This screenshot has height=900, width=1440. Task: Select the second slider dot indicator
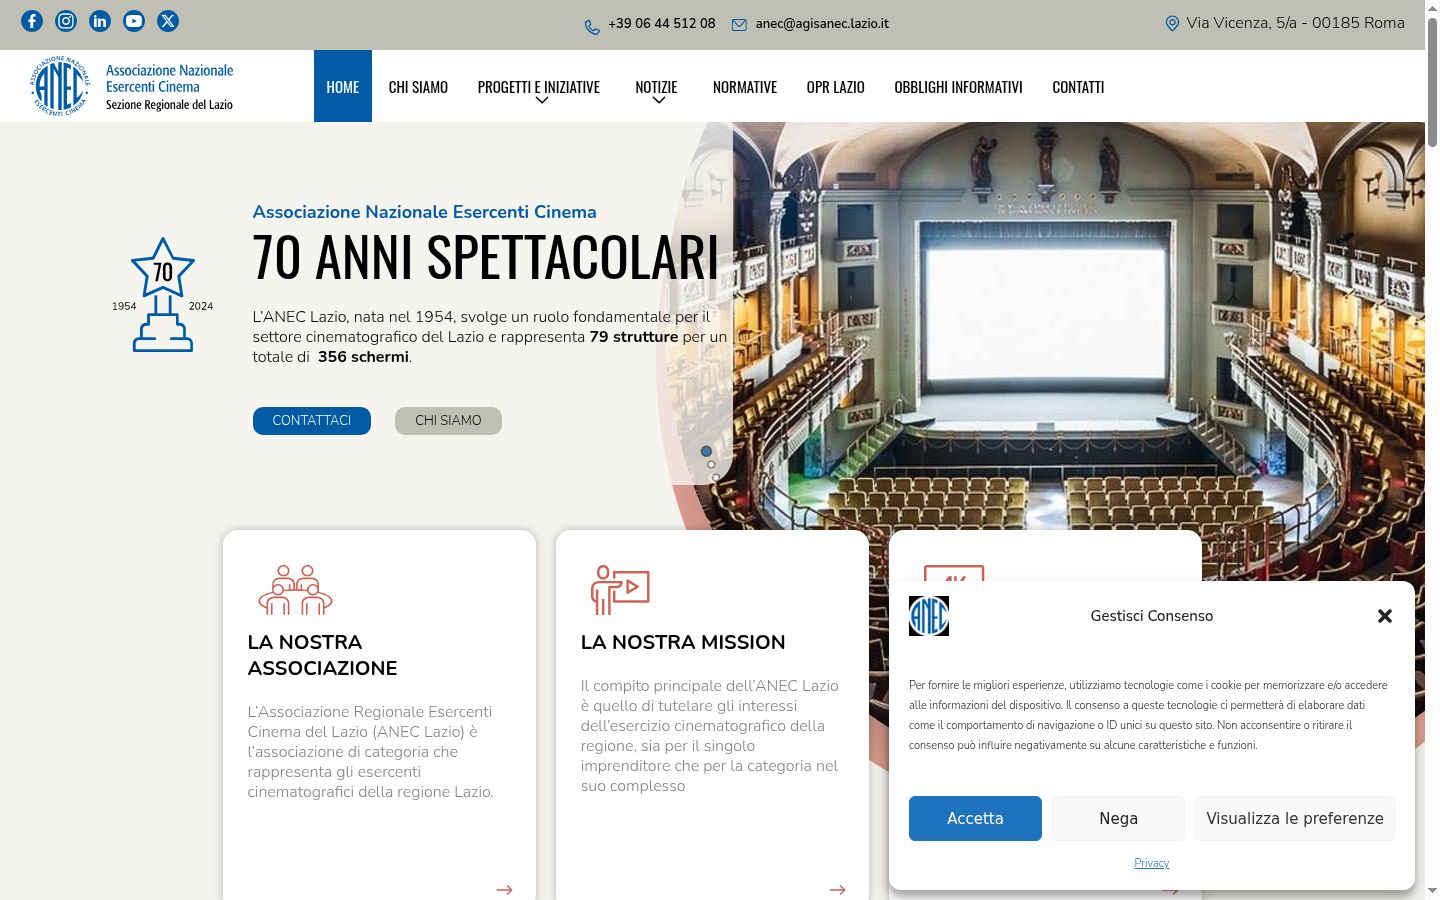(x=711, y=465)
